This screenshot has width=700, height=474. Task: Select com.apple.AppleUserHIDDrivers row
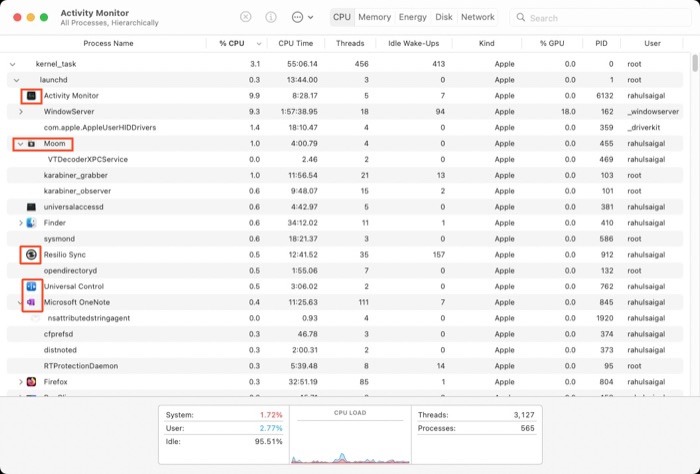click(345, 128)
